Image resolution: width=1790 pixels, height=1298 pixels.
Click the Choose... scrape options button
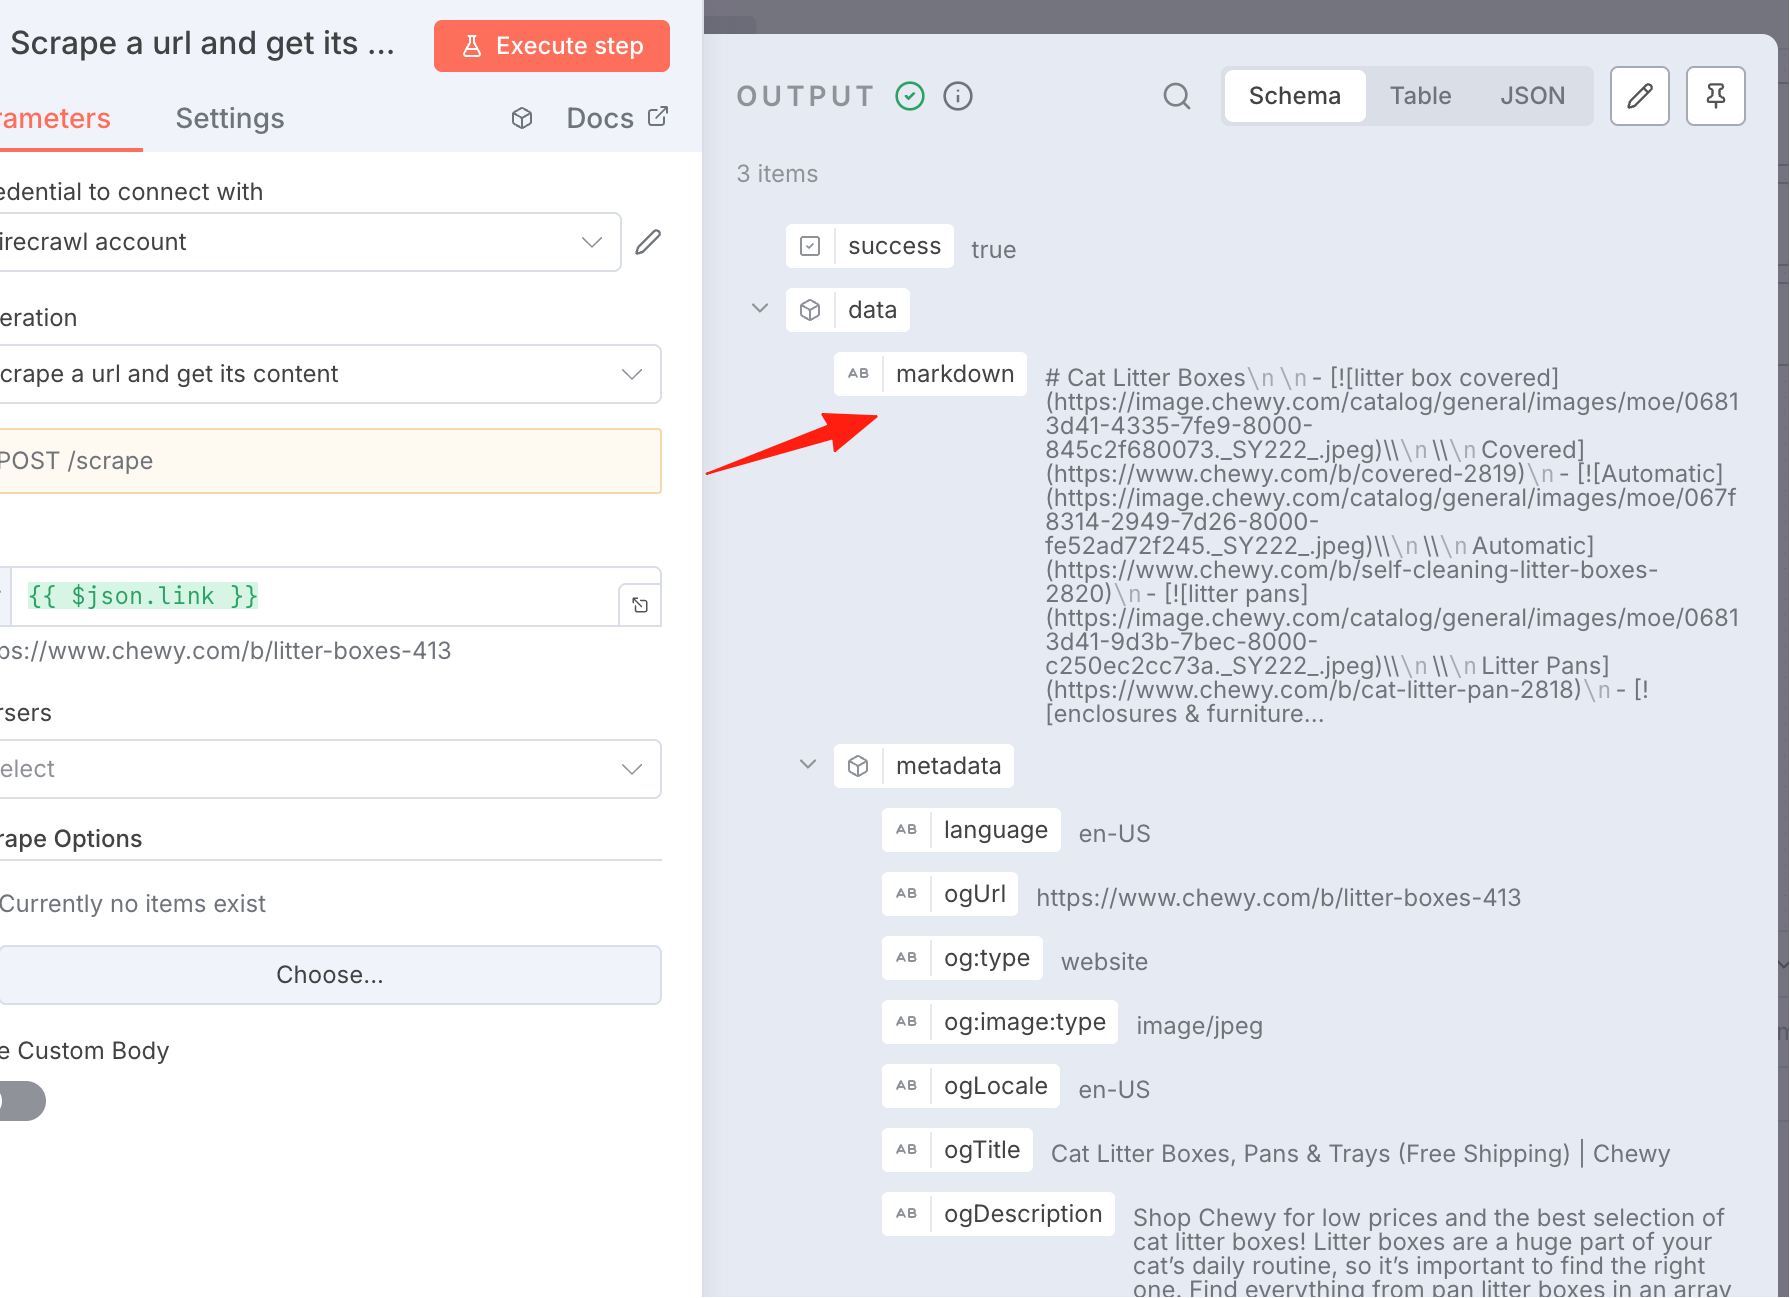point(330,975)
